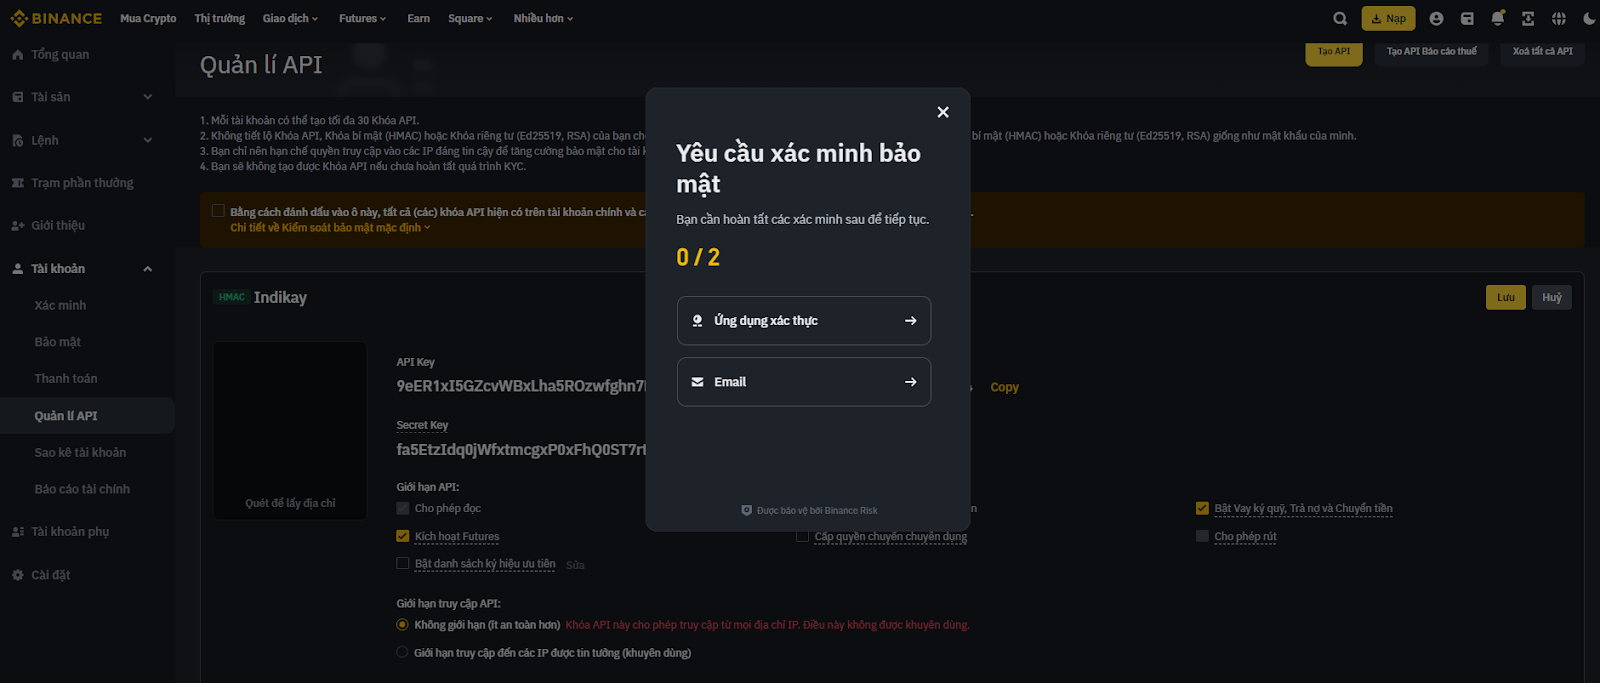Toggle dark mode moon icon
Image resolution: width=1600 pixels, height=683 pixels.
pyautogui.click(x=1589, y=18)
